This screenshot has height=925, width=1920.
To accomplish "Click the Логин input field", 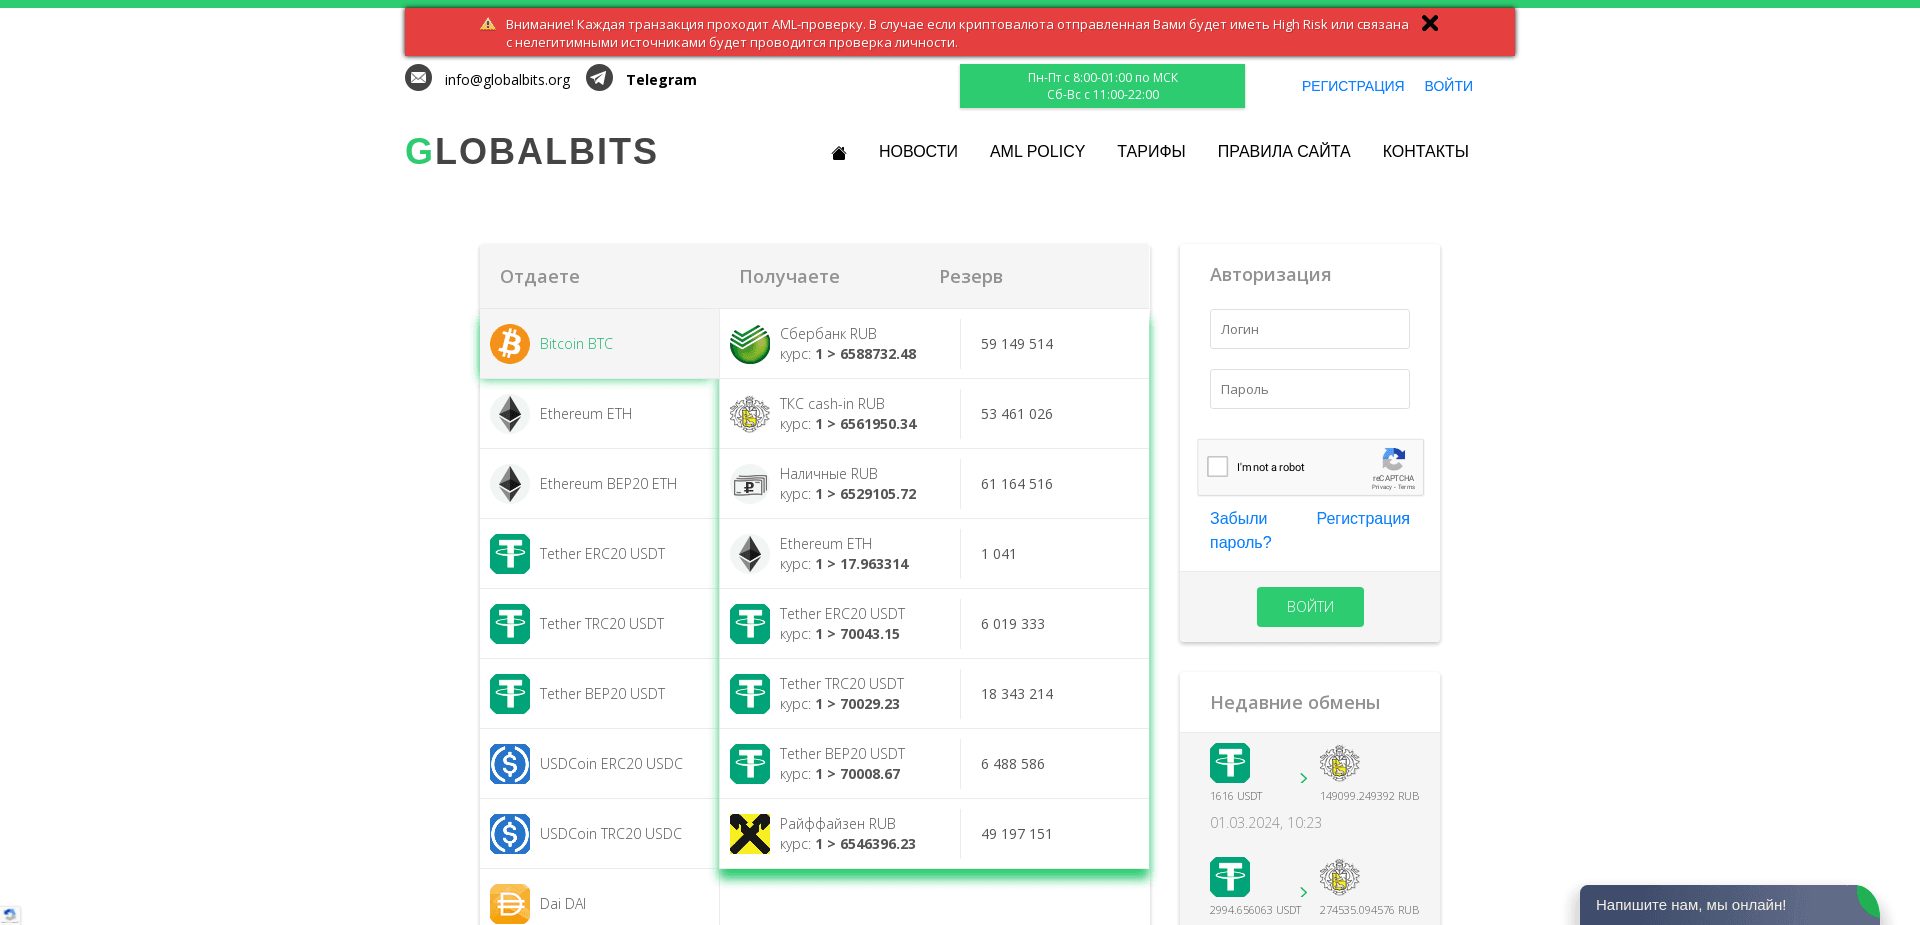I will click(x=1310, y=329).
